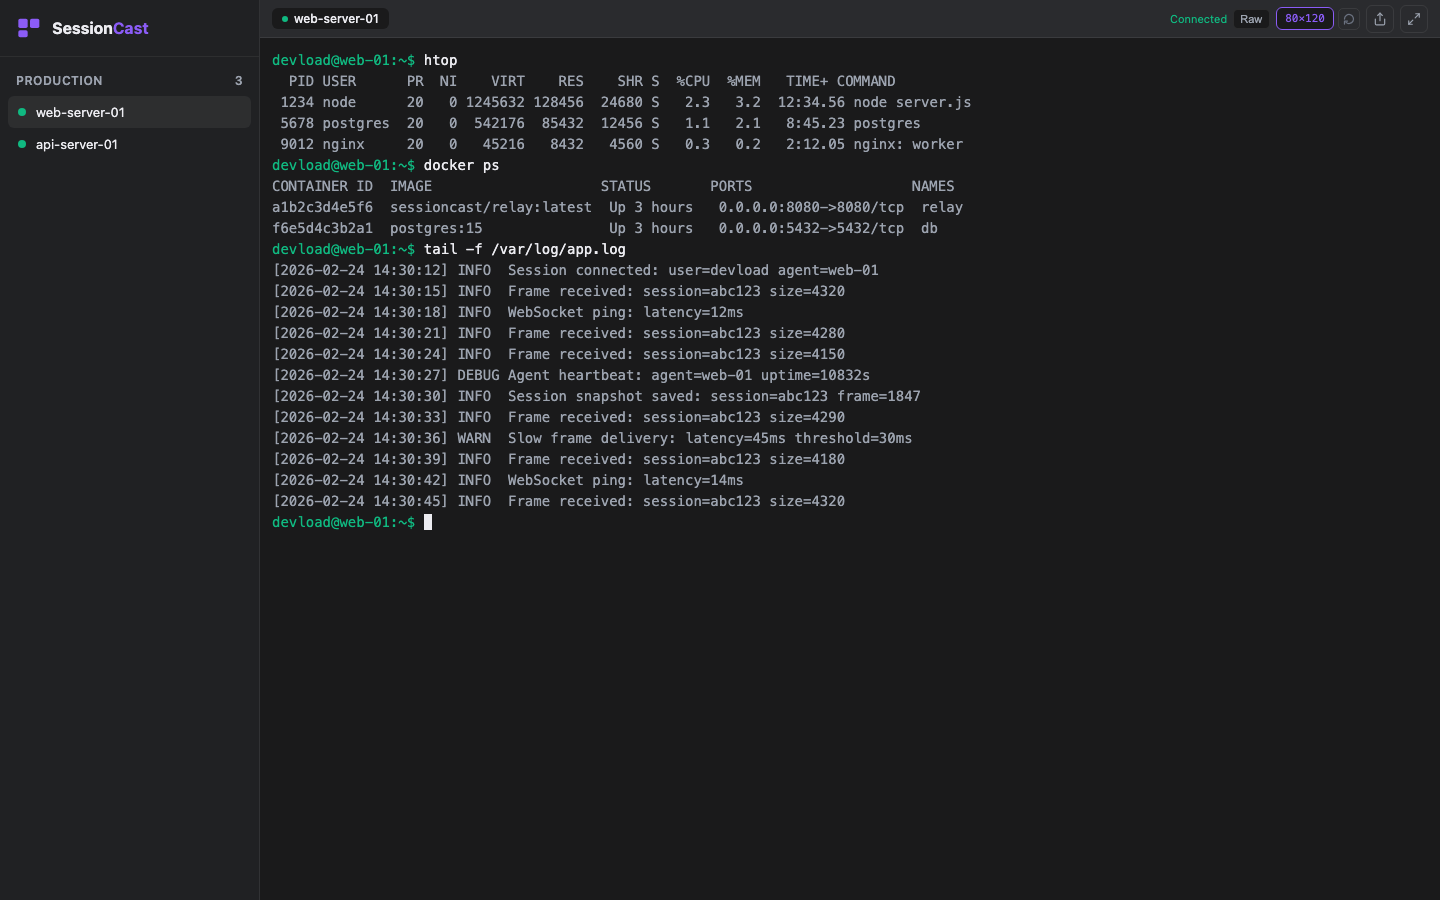Click the blinking cursor at the terminal prompt

pyautogui.click(x=428, y=522)
